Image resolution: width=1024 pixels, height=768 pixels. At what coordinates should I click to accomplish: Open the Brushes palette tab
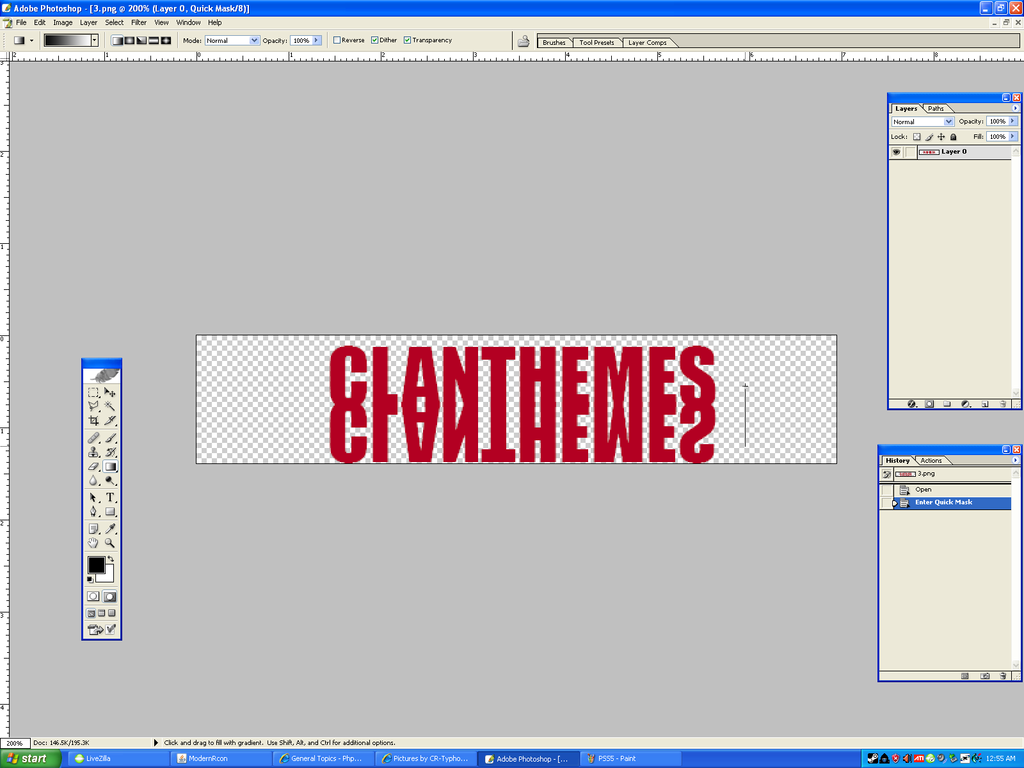click(554, 42)
